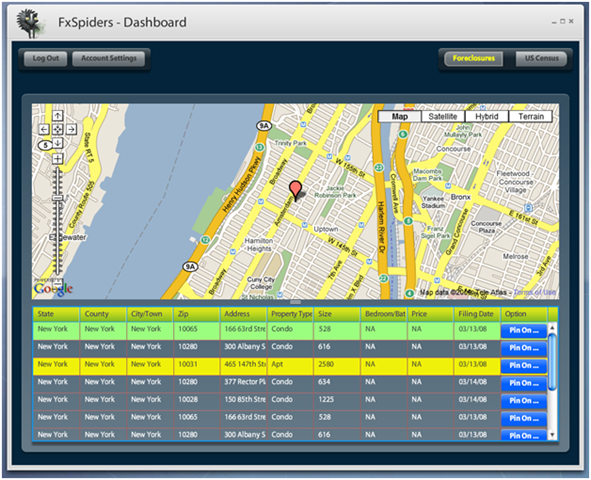Sort by the Size column header
591x480 pixels.
[x=337, y=314]
